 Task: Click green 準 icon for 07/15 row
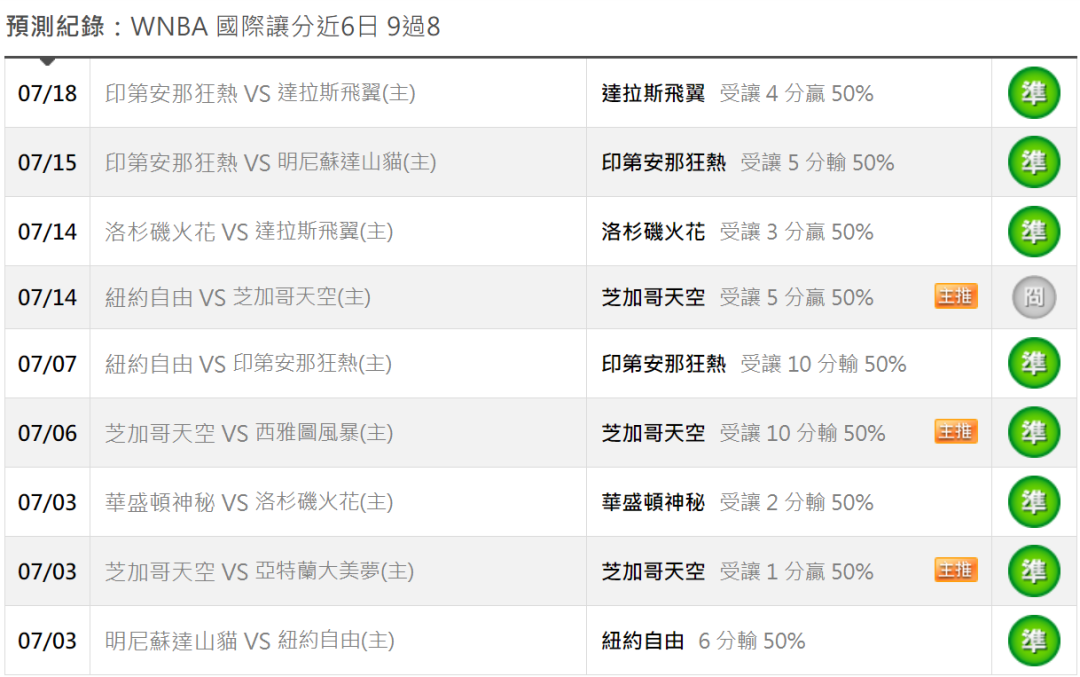[1034, 162]
